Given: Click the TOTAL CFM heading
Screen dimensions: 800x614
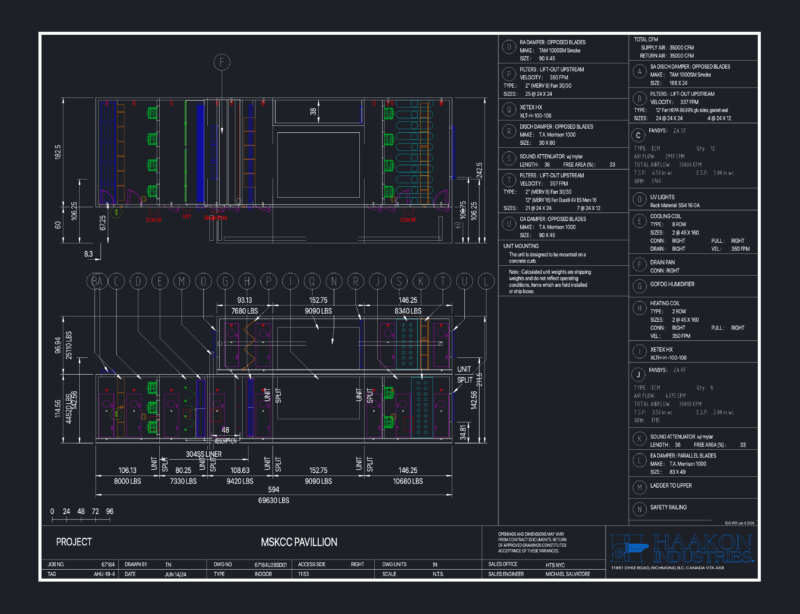Looking at the screenshot, I should [x=646, y=39].
